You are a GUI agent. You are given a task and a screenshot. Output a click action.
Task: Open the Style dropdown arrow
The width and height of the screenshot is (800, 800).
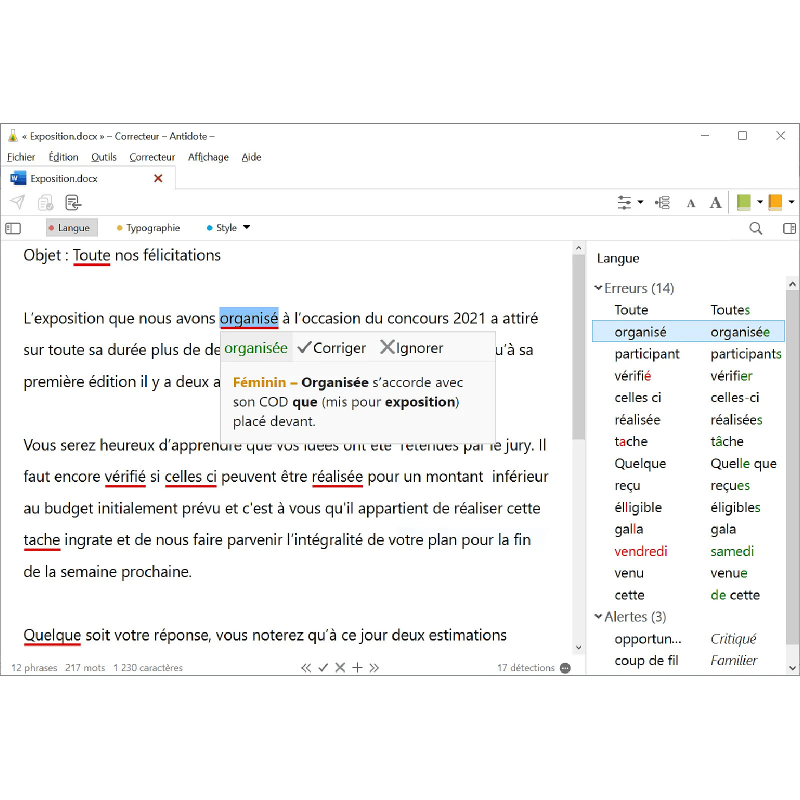point(246,227)
